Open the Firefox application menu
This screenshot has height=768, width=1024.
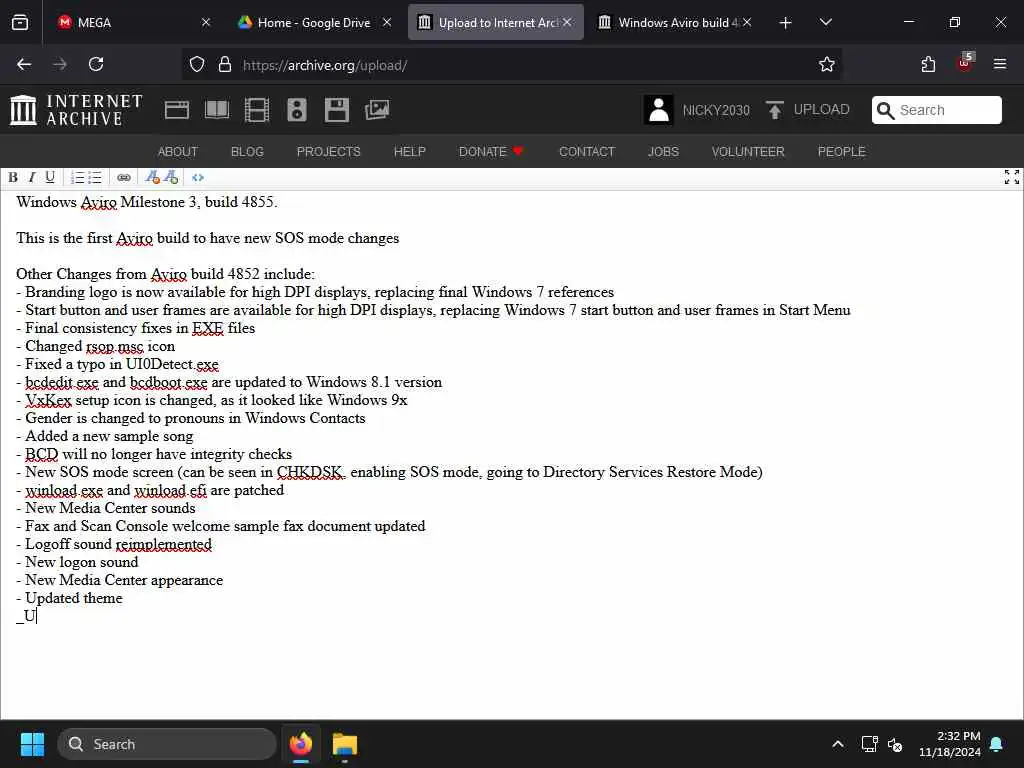click(1000, 64)
